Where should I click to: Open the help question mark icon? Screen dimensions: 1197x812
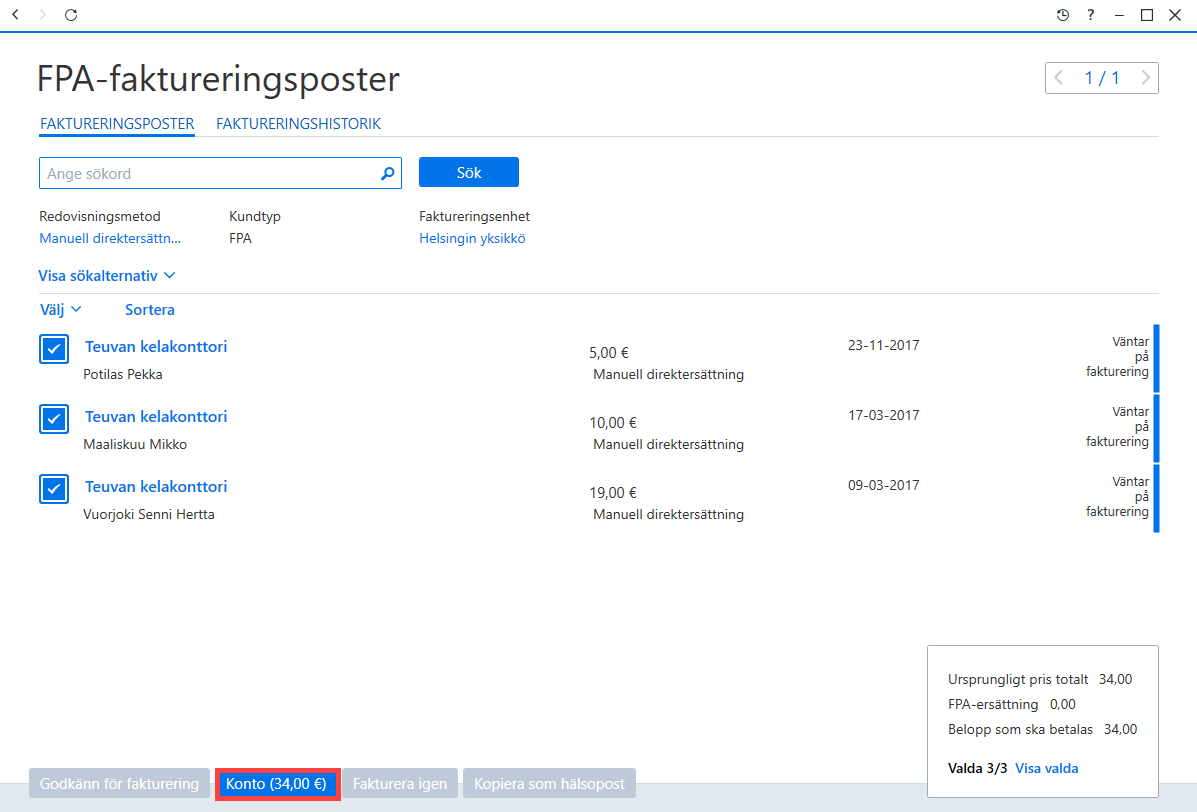[1091, 14]
